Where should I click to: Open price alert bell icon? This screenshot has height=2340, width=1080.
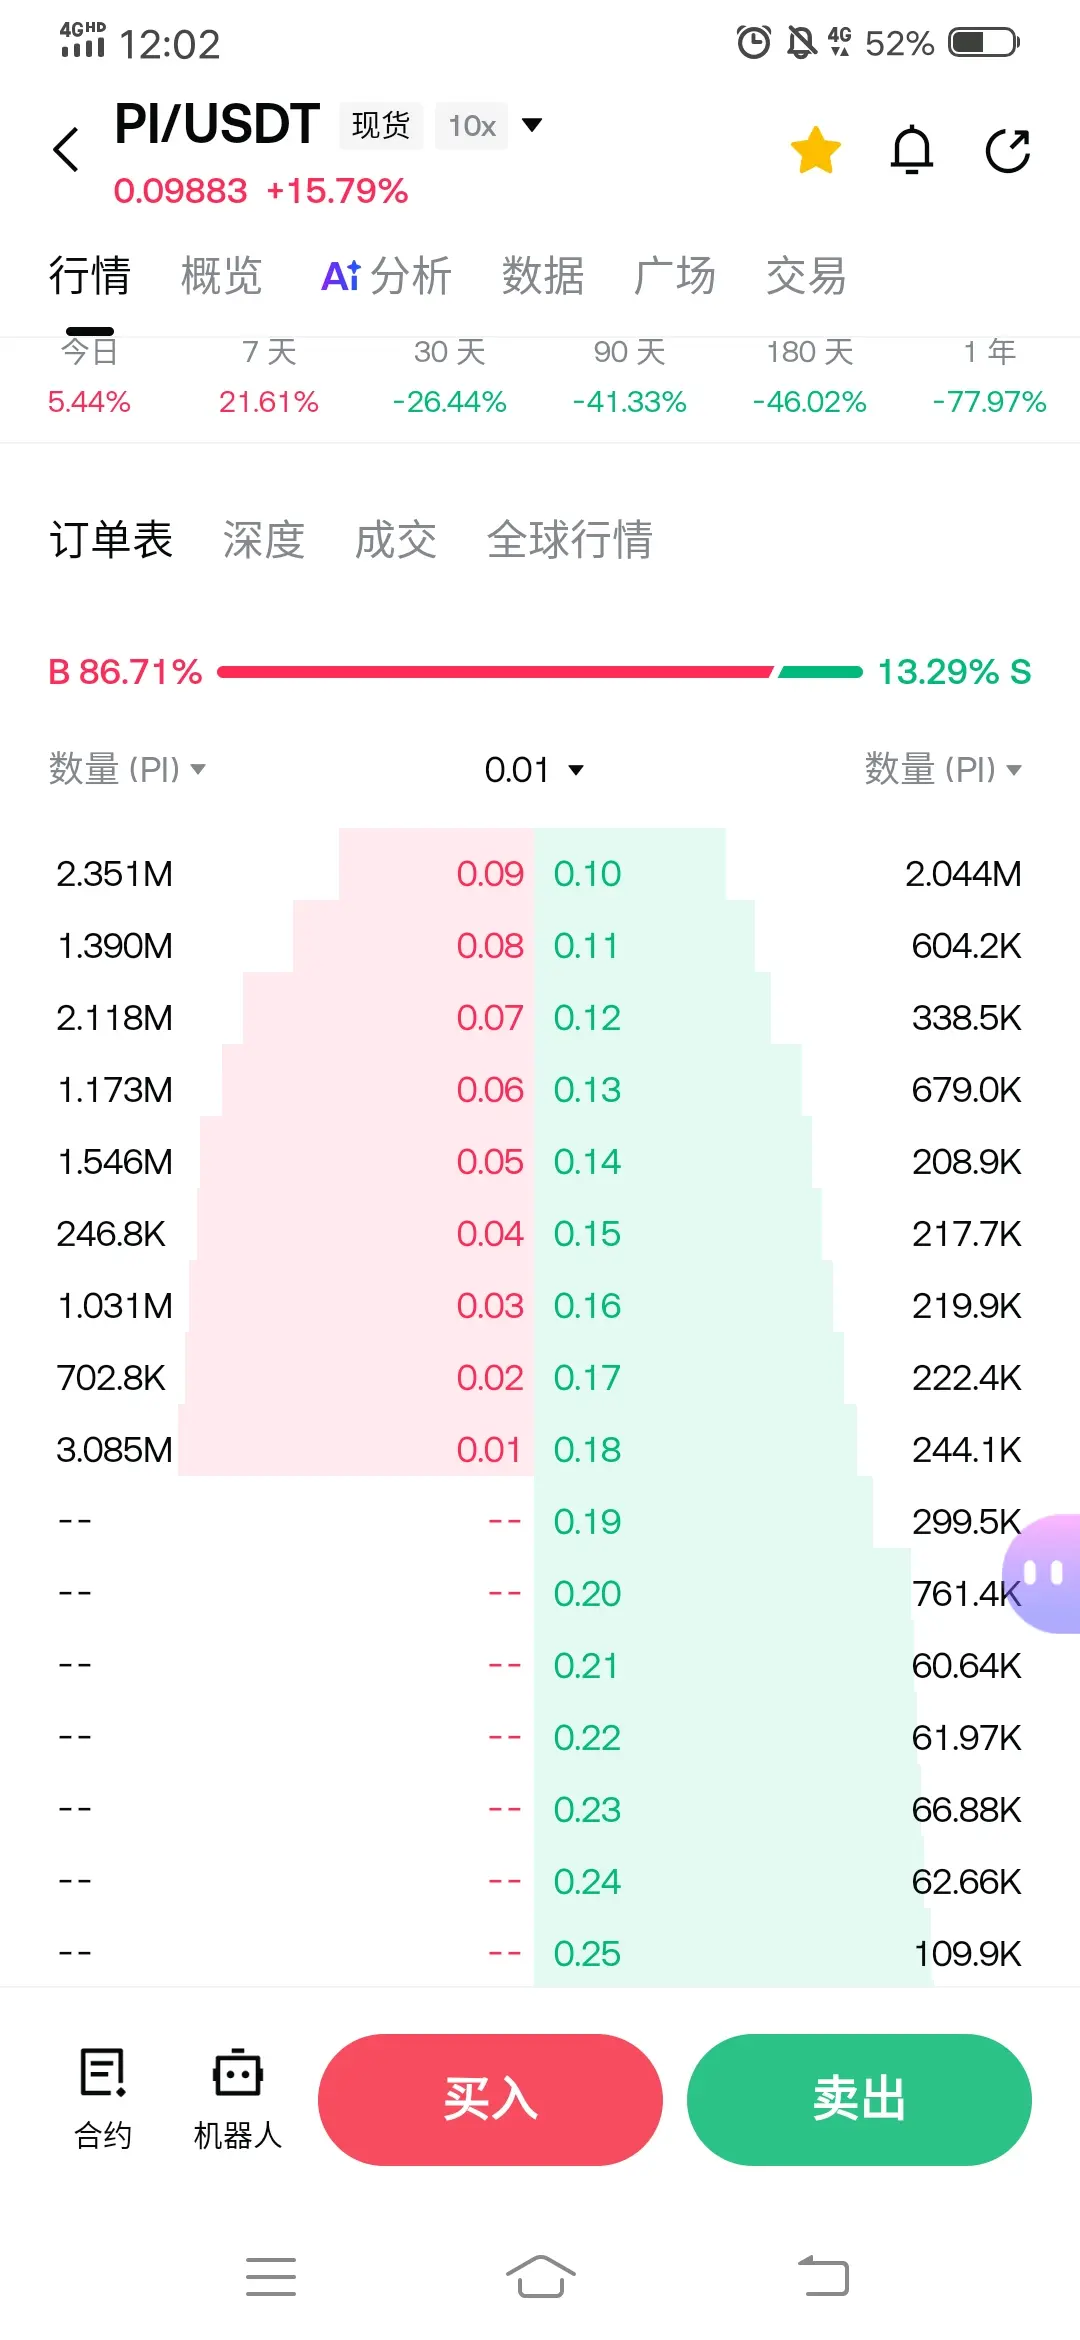pos(912,150)
